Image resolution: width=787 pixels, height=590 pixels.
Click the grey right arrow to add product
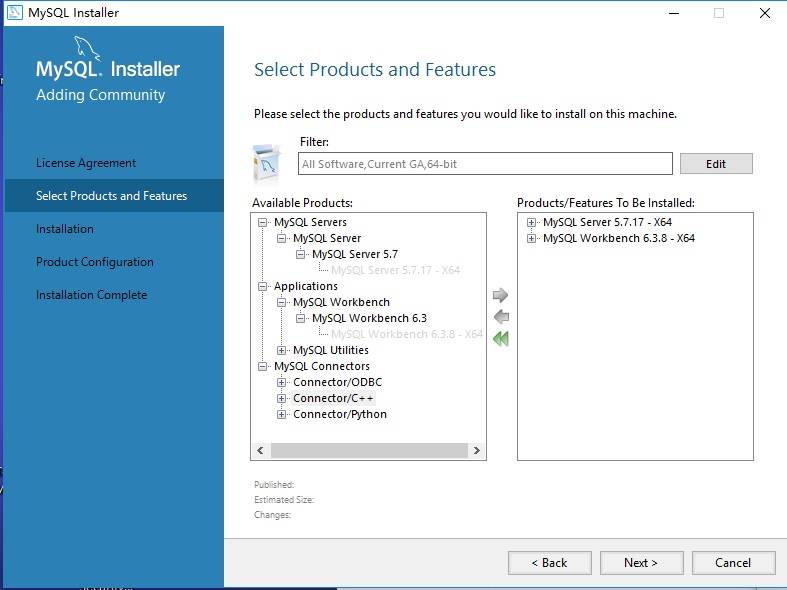click(500, 295)
